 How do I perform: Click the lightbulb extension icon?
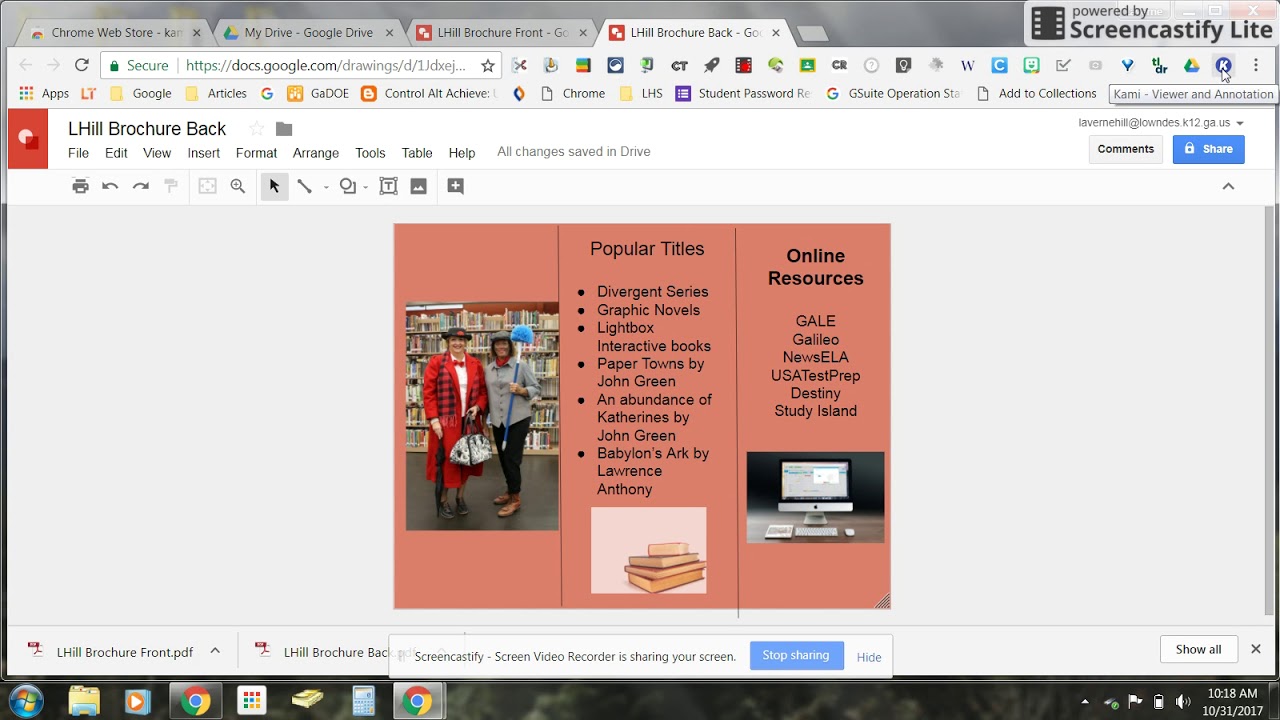pyautogui.click(x=903, y=65)
